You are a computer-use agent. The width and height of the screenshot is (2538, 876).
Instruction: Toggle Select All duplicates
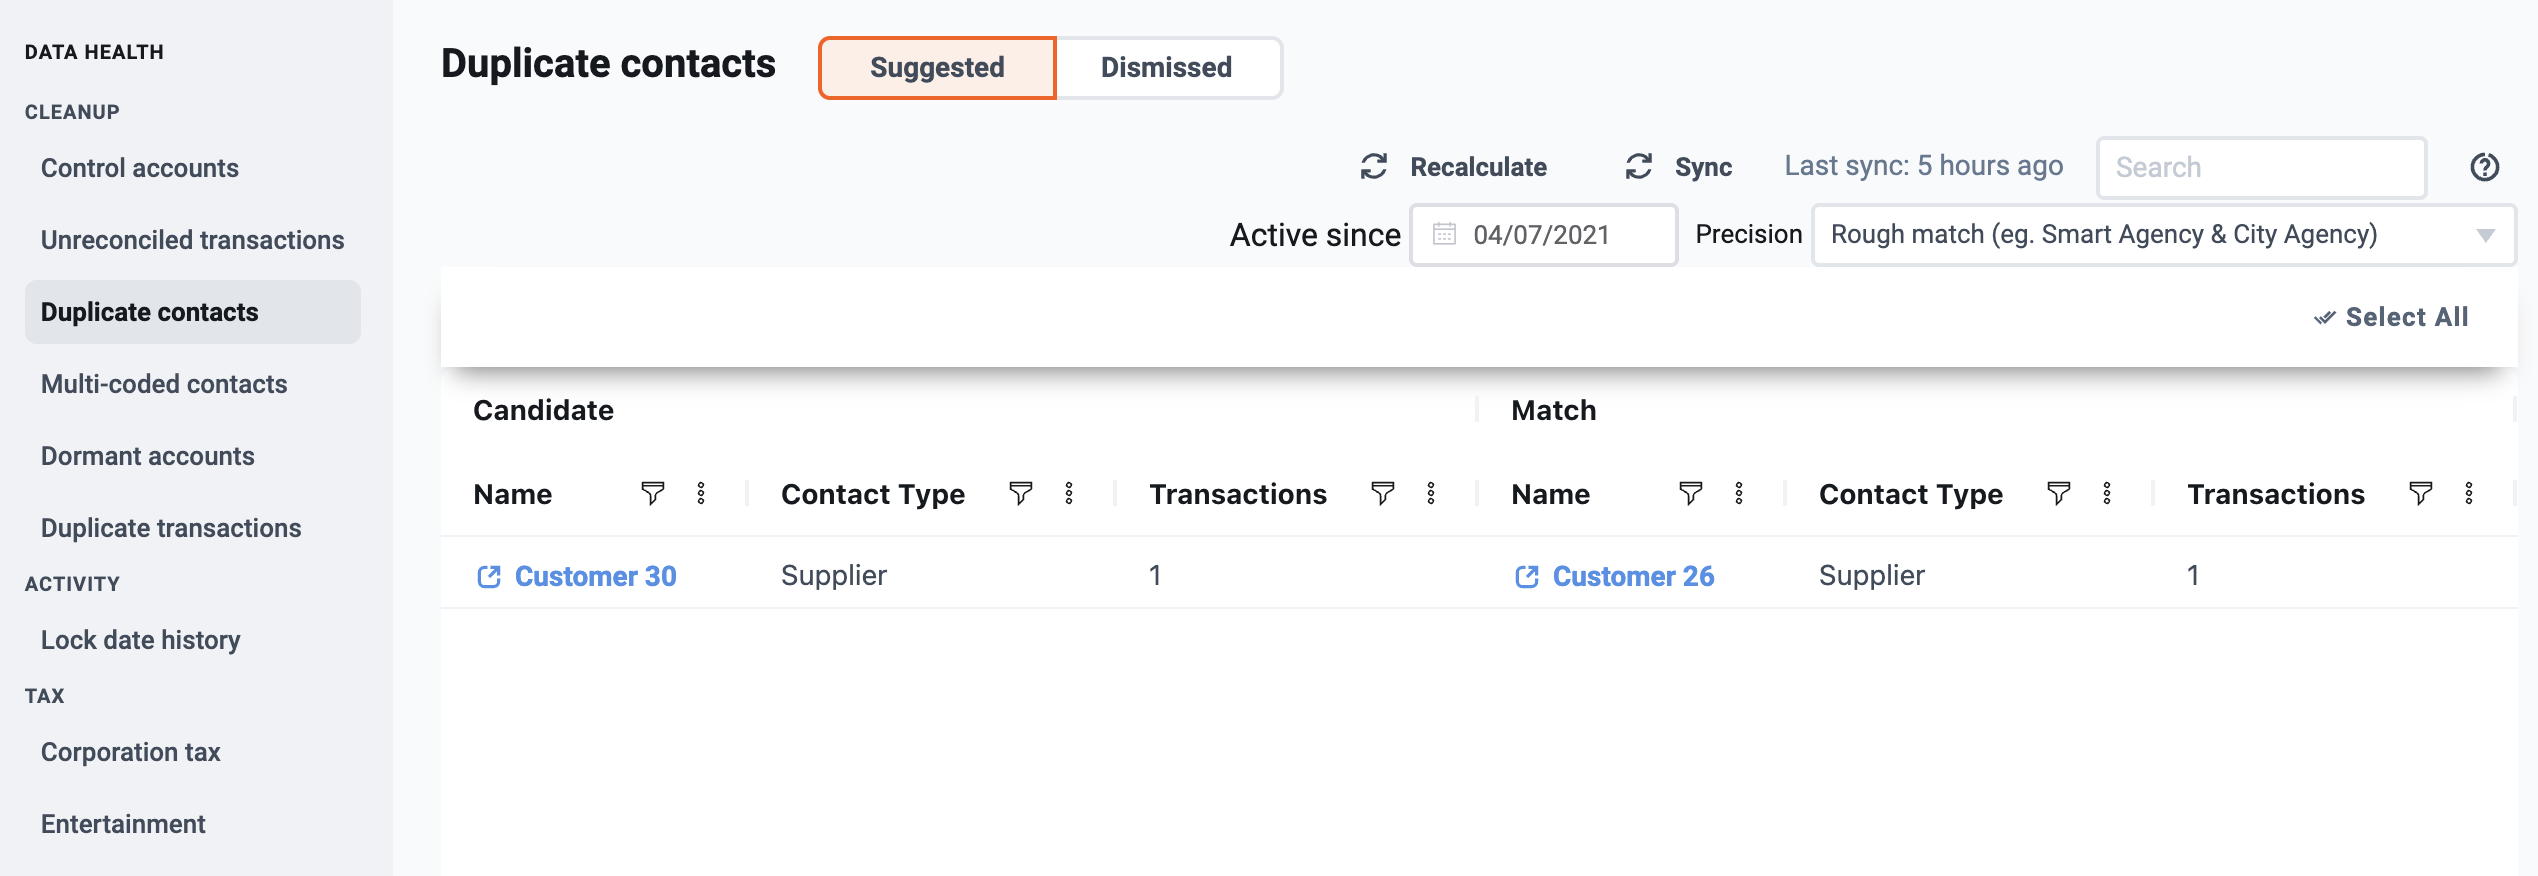click(2391, 317)
